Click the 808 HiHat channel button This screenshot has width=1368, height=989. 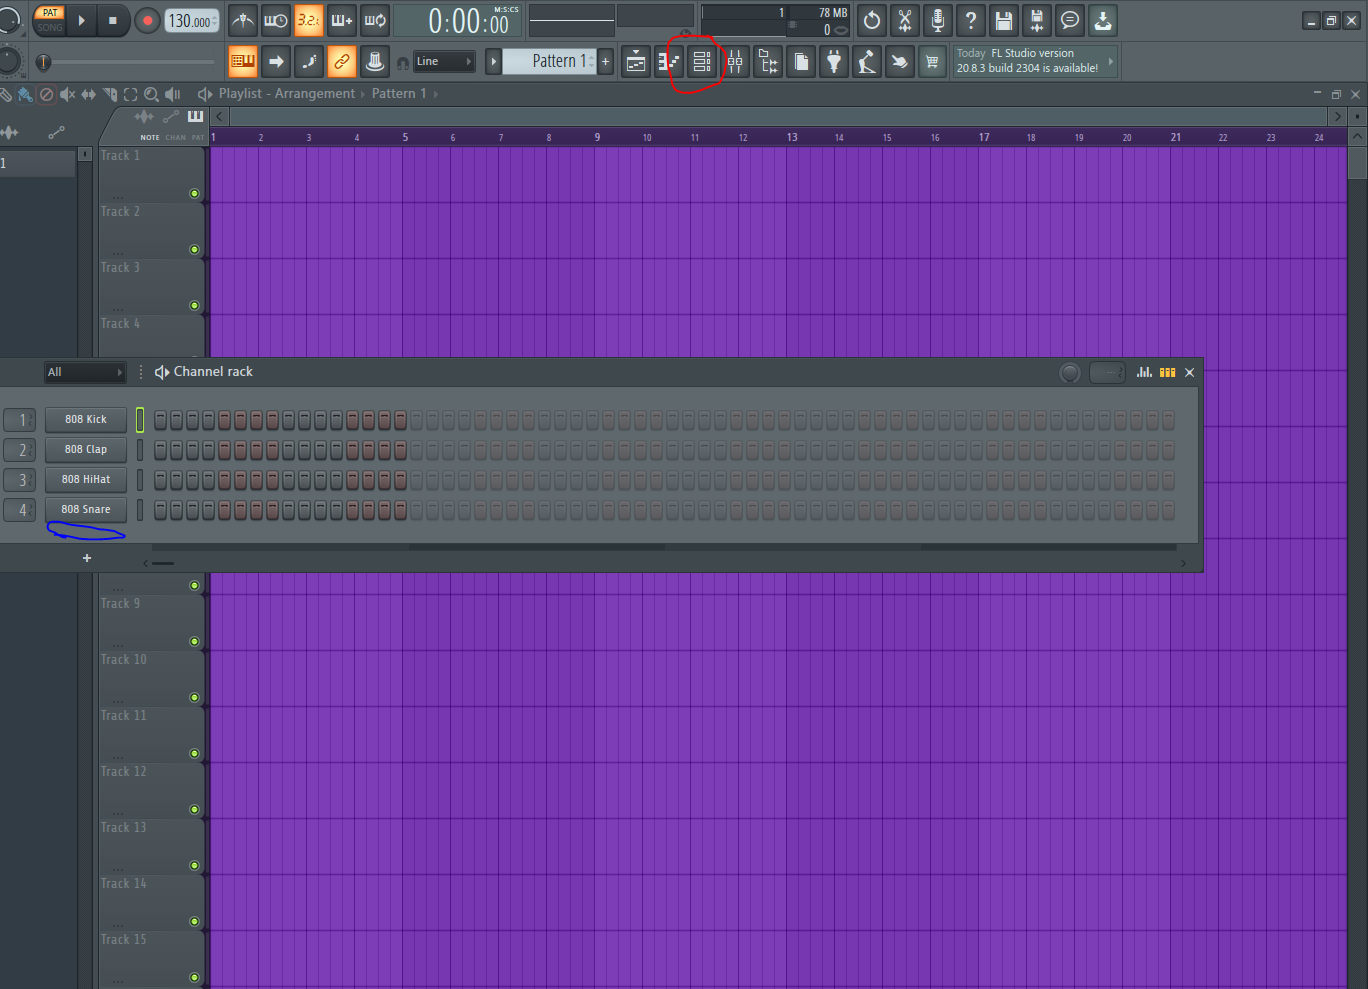[x=86, y=480]
